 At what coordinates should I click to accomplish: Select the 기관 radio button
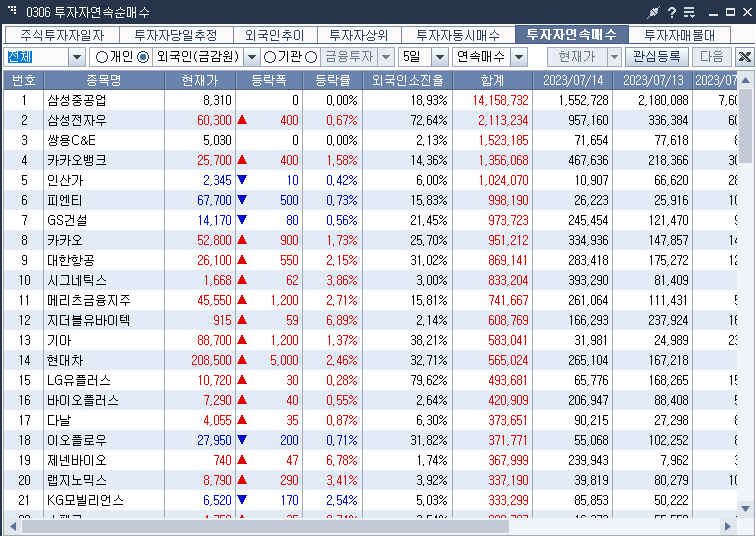tap(270, 57)
